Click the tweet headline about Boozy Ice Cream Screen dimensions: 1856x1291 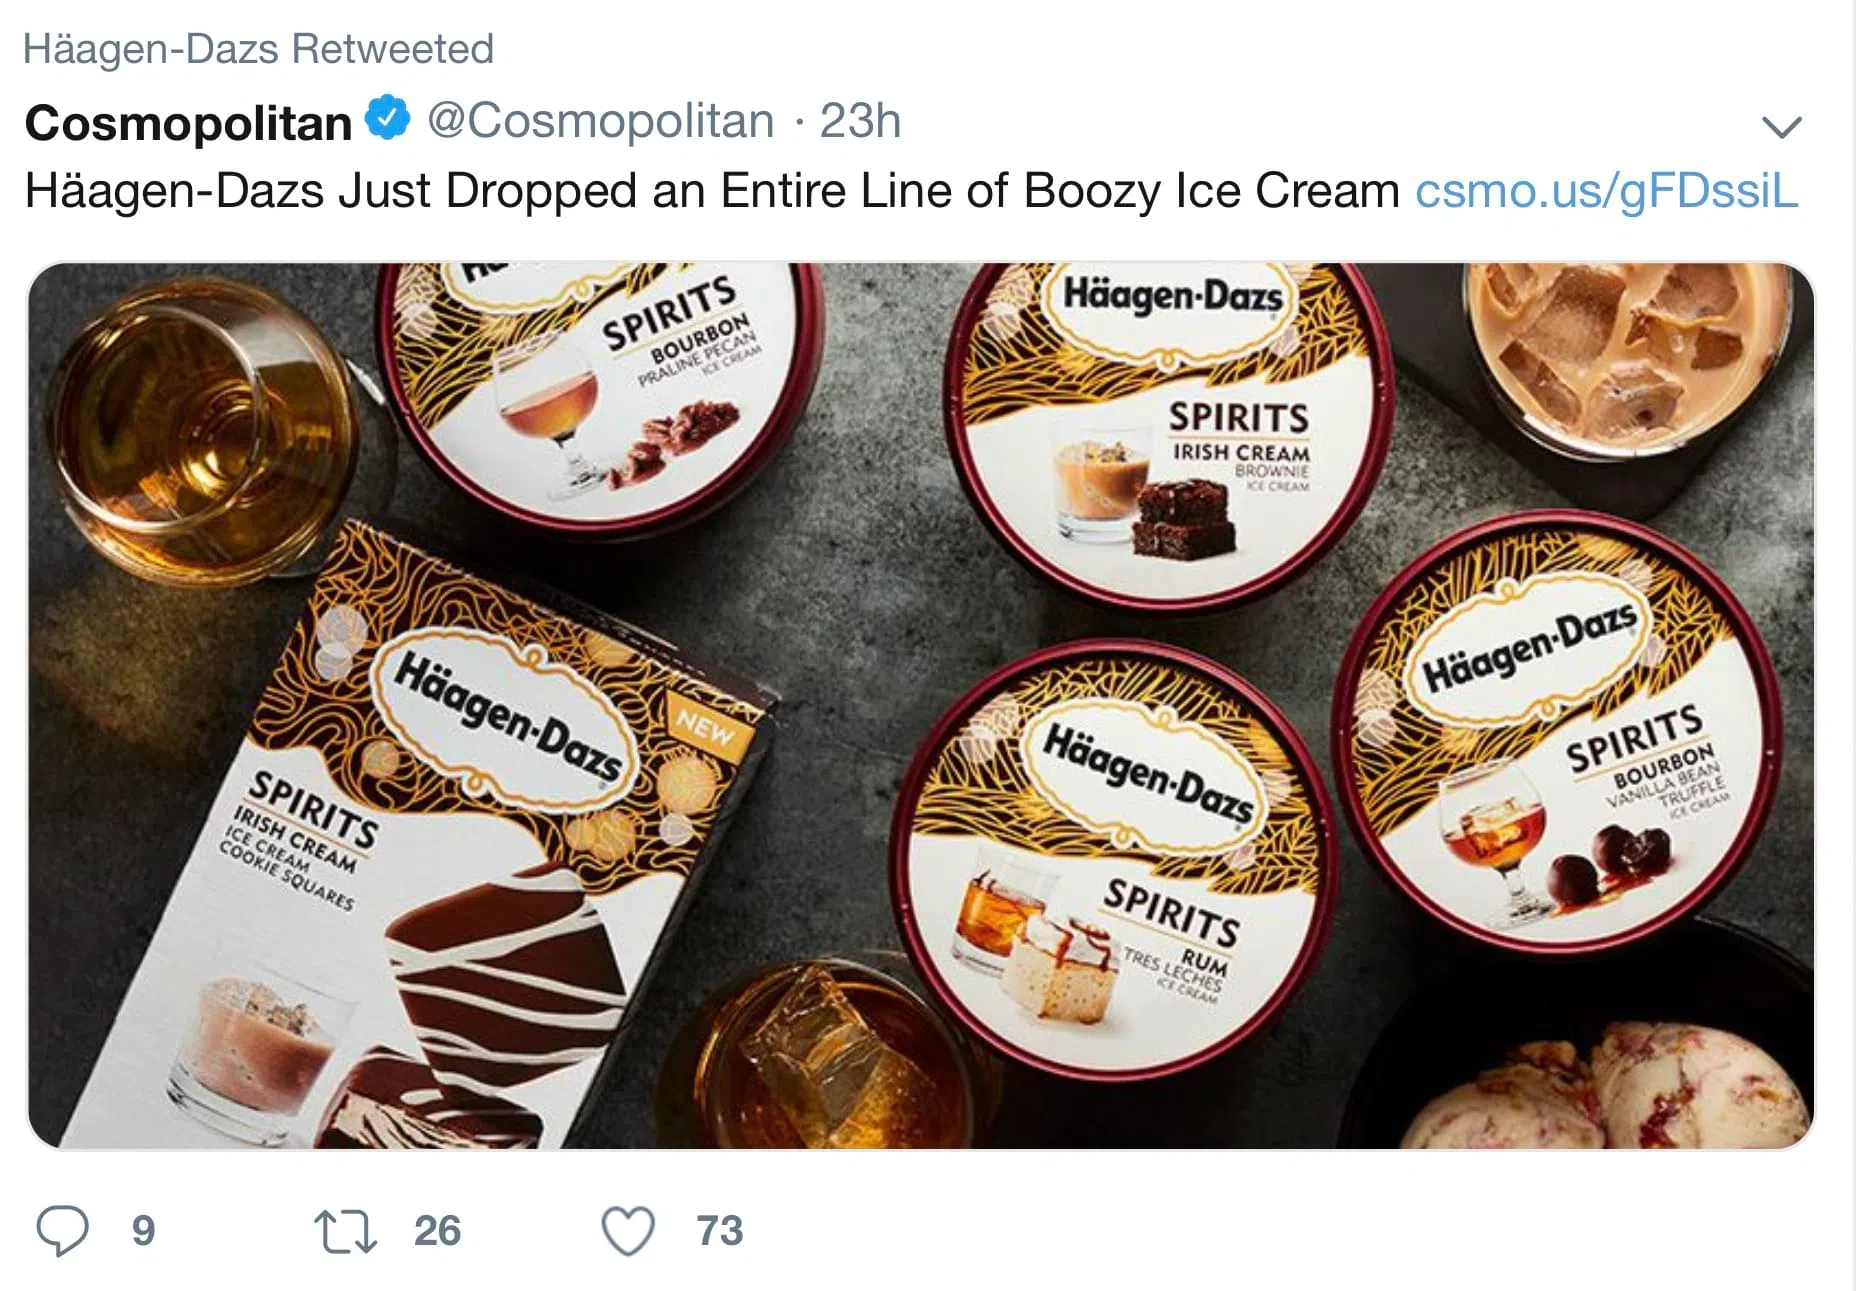pos(712,190)
